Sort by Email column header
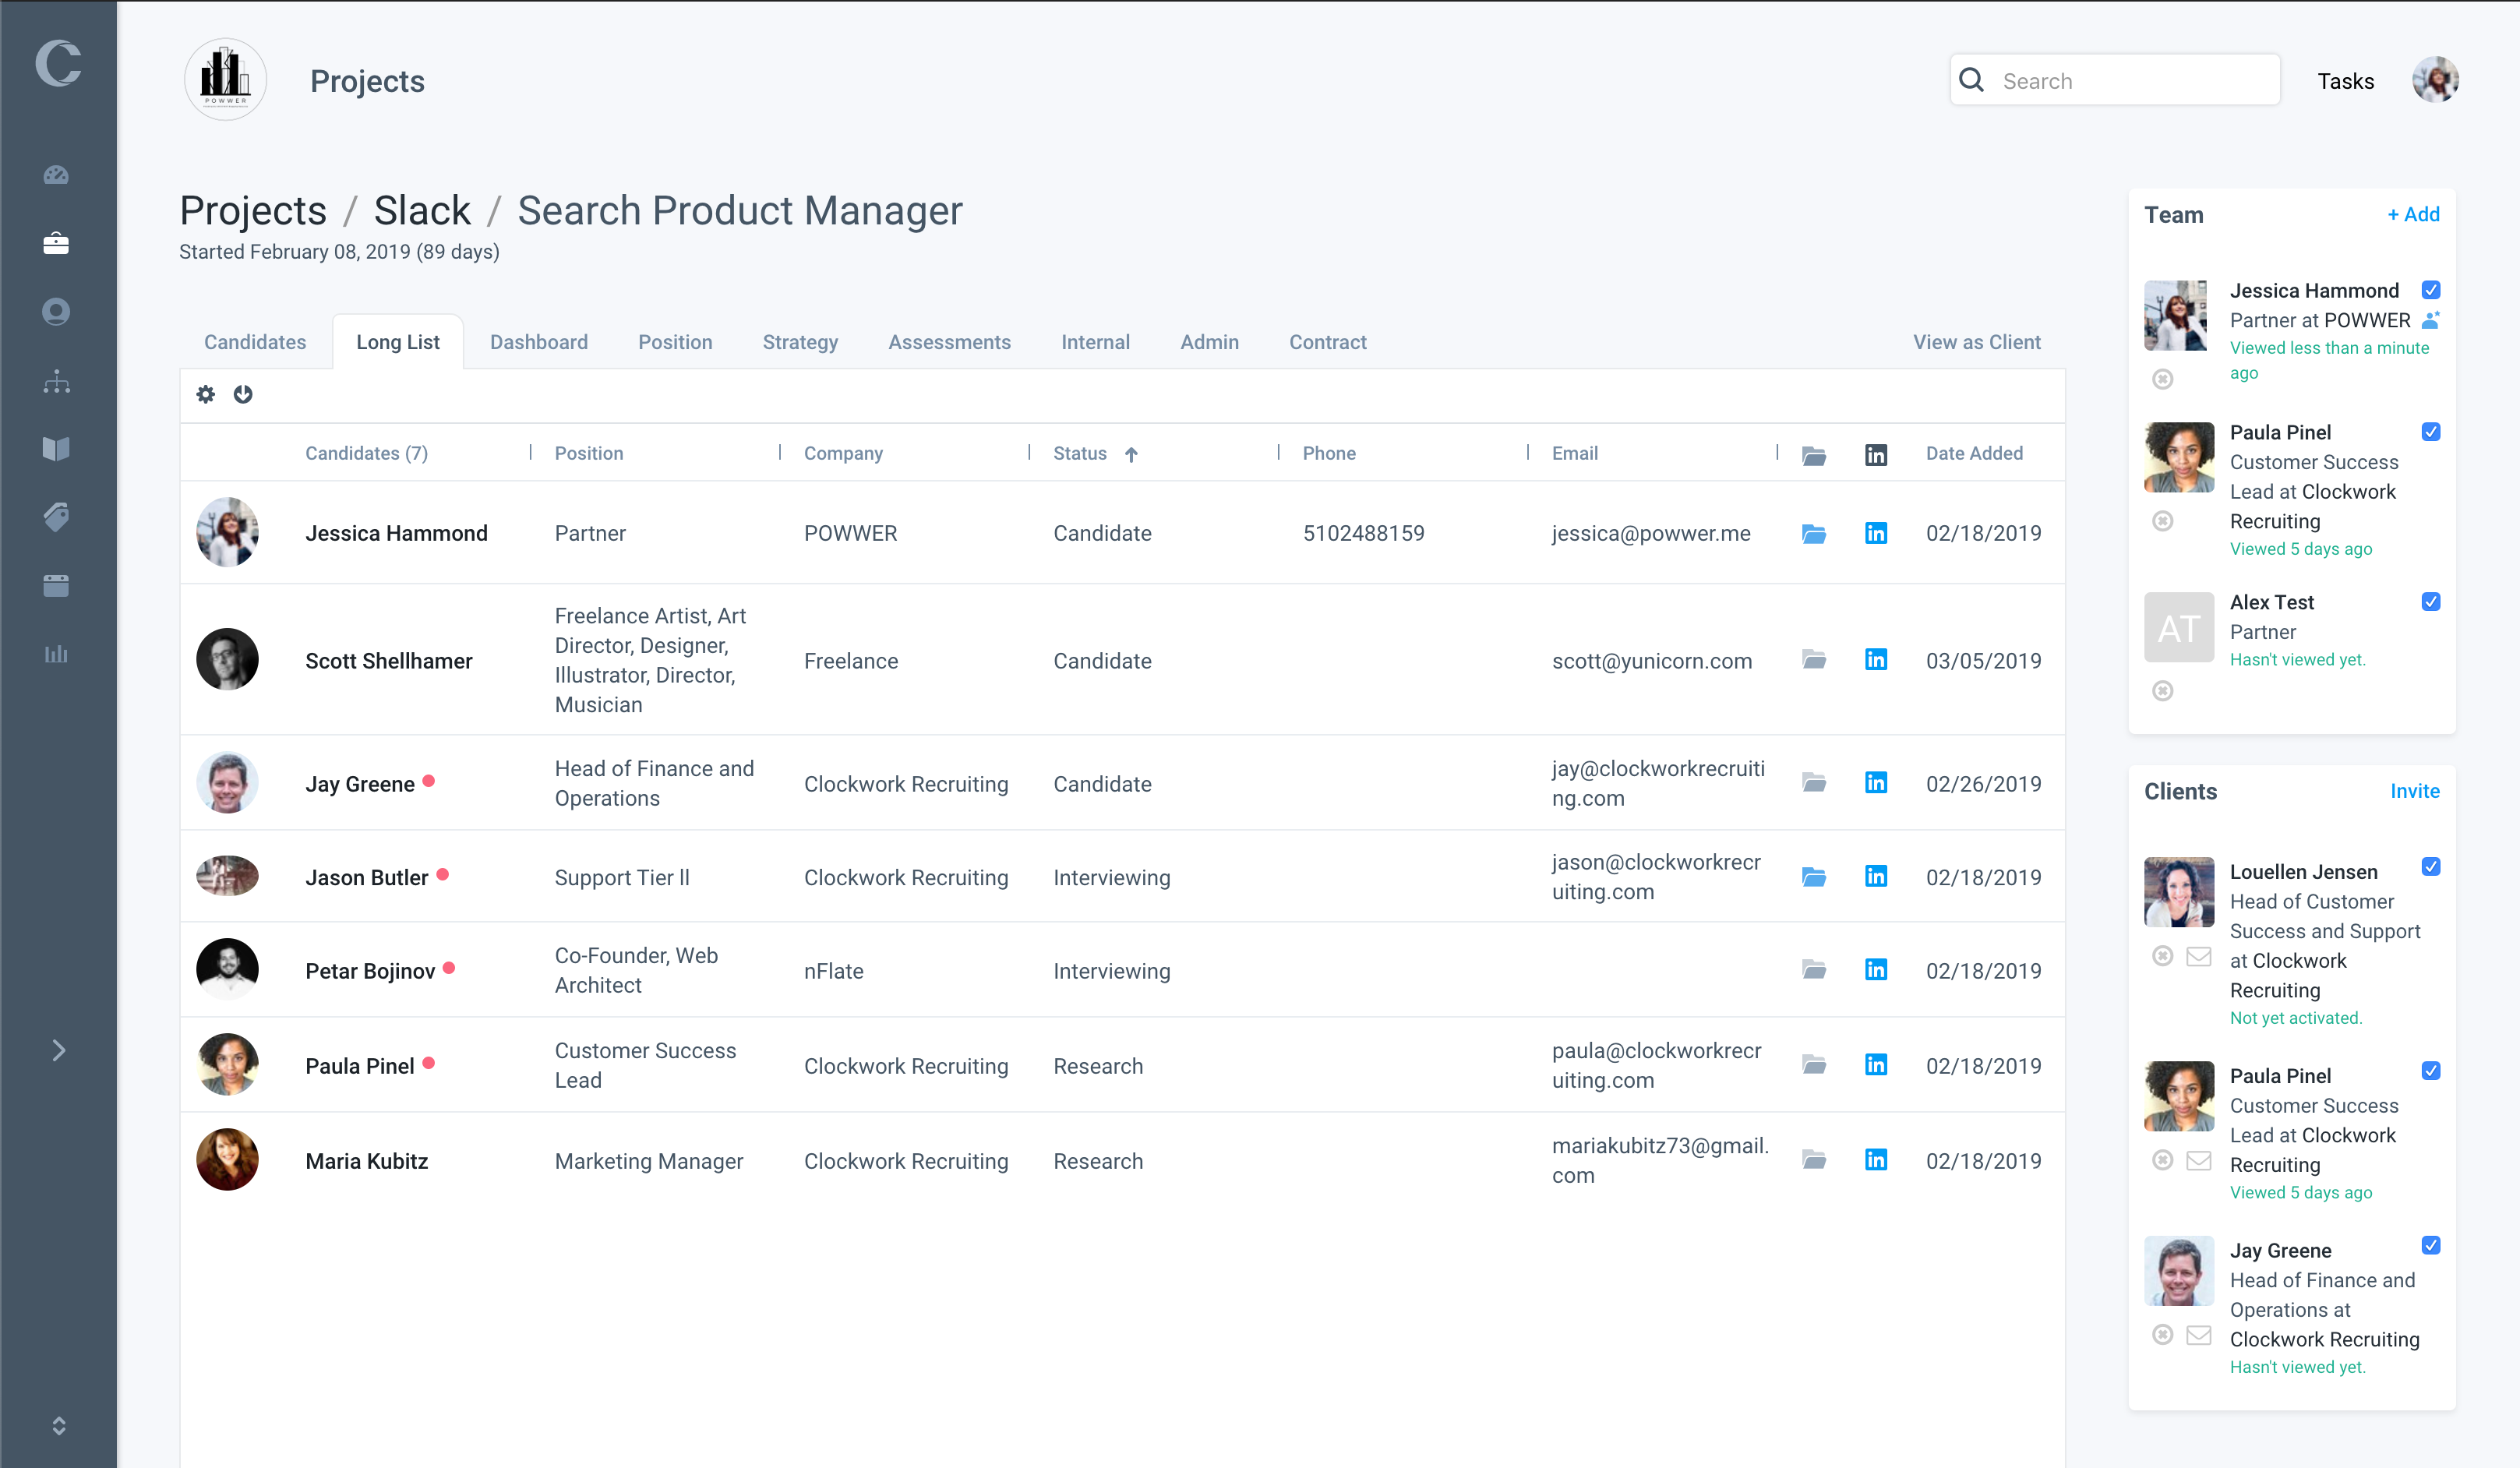The image size is (2520, 1468). 1575,454
